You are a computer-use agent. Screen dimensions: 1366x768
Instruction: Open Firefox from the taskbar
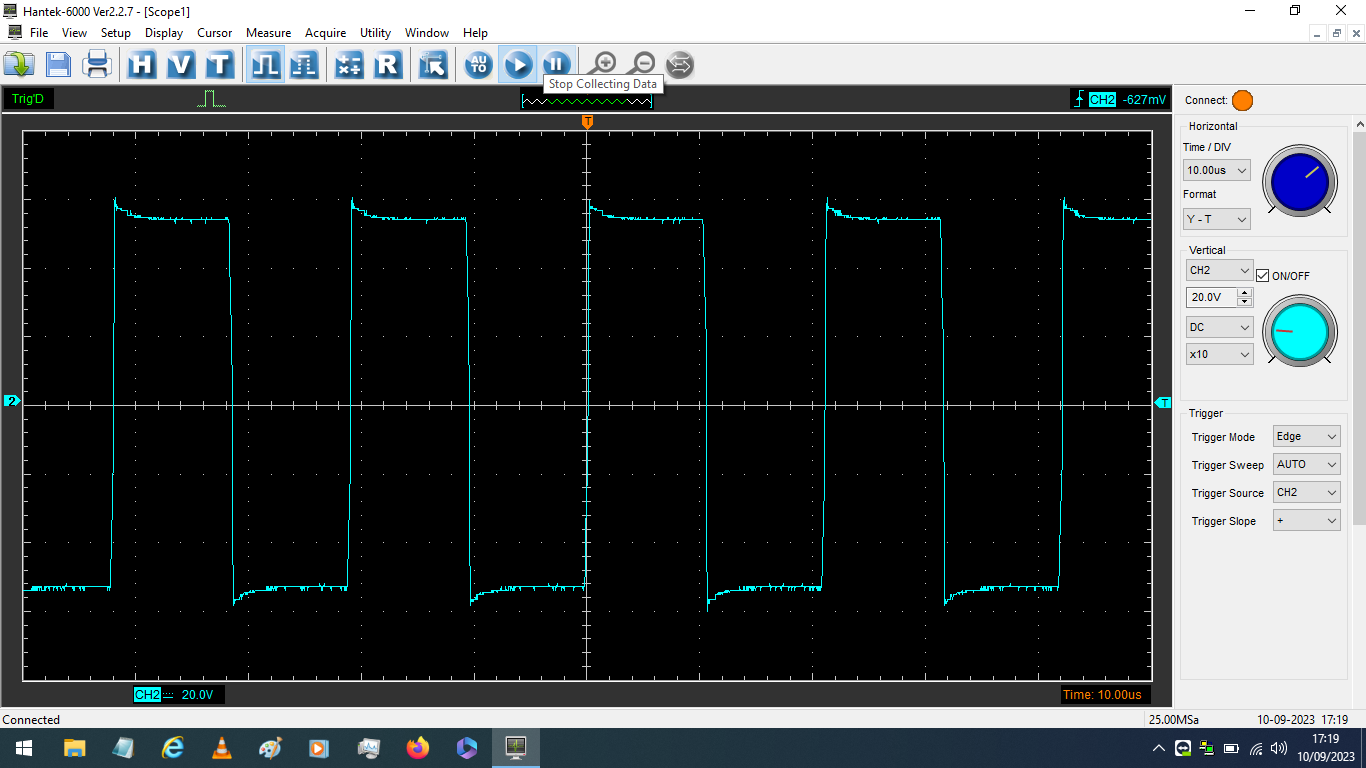(418, 748)
